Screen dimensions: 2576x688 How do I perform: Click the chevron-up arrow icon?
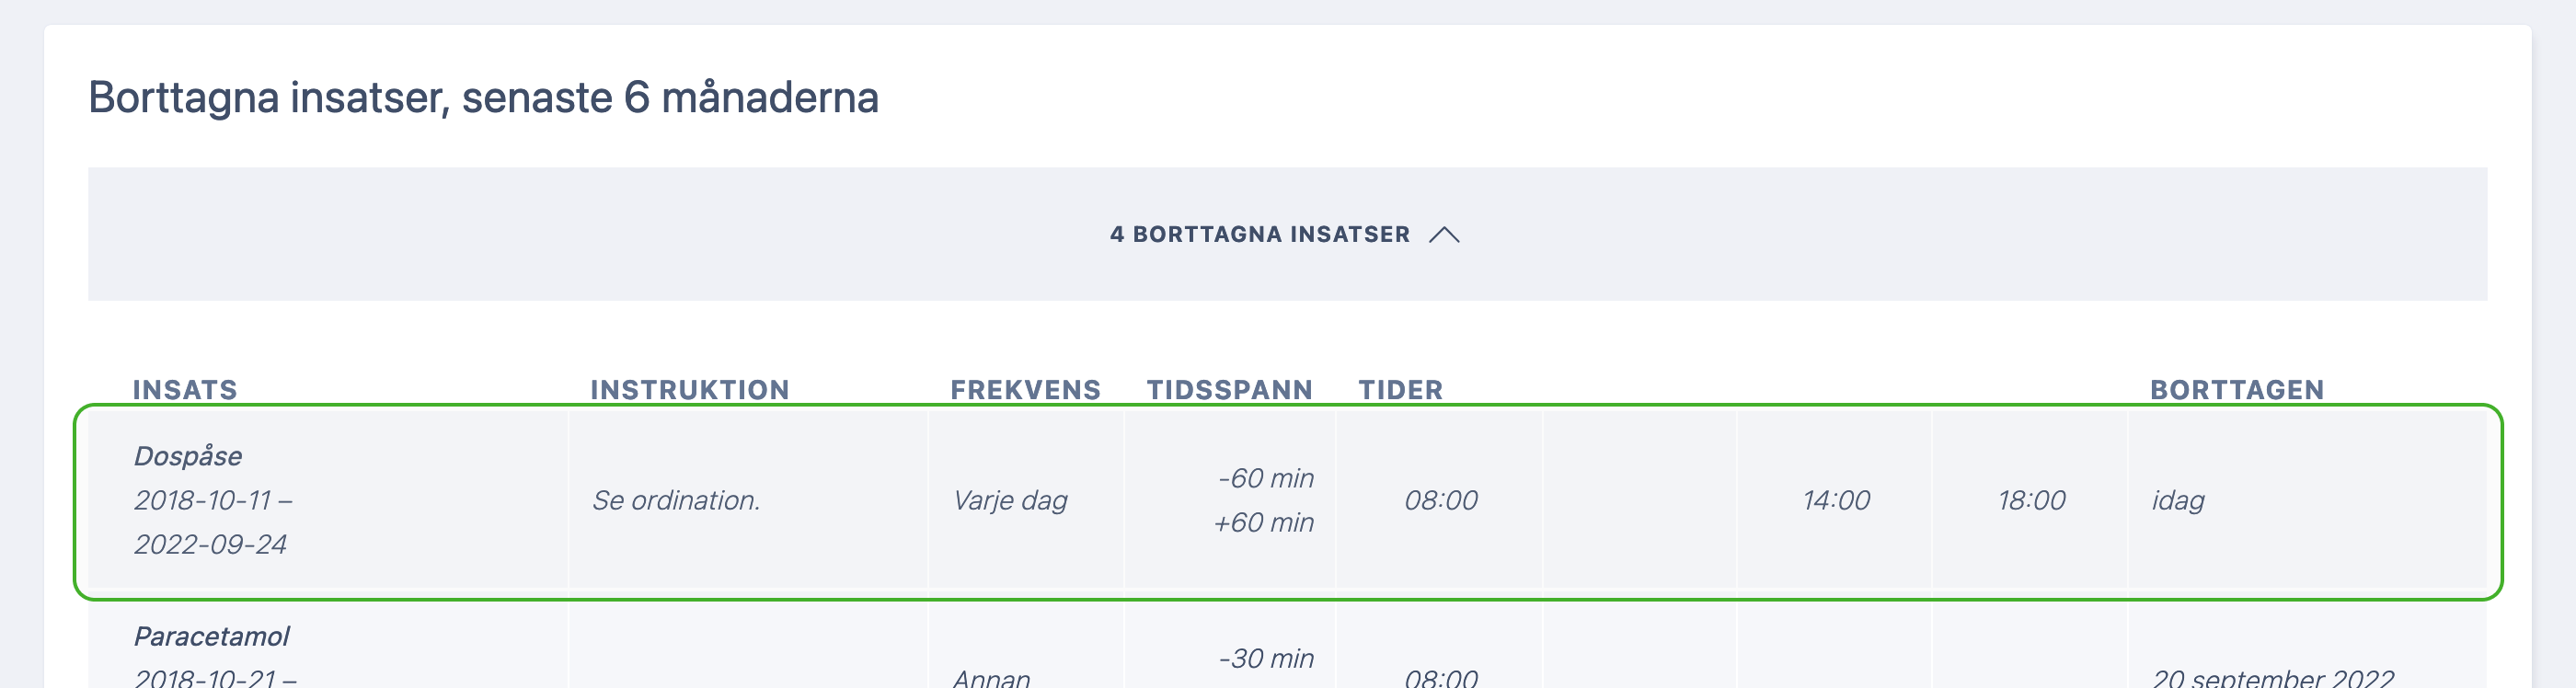pyautogui.click(x=1444, y=235)
